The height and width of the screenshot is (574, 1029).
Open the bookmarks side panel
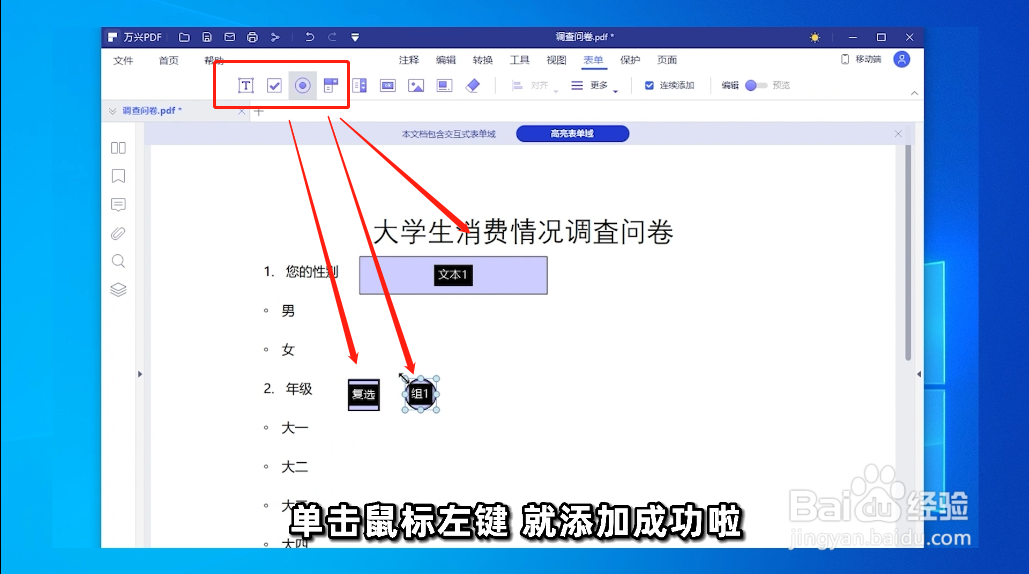click(118, 176)
